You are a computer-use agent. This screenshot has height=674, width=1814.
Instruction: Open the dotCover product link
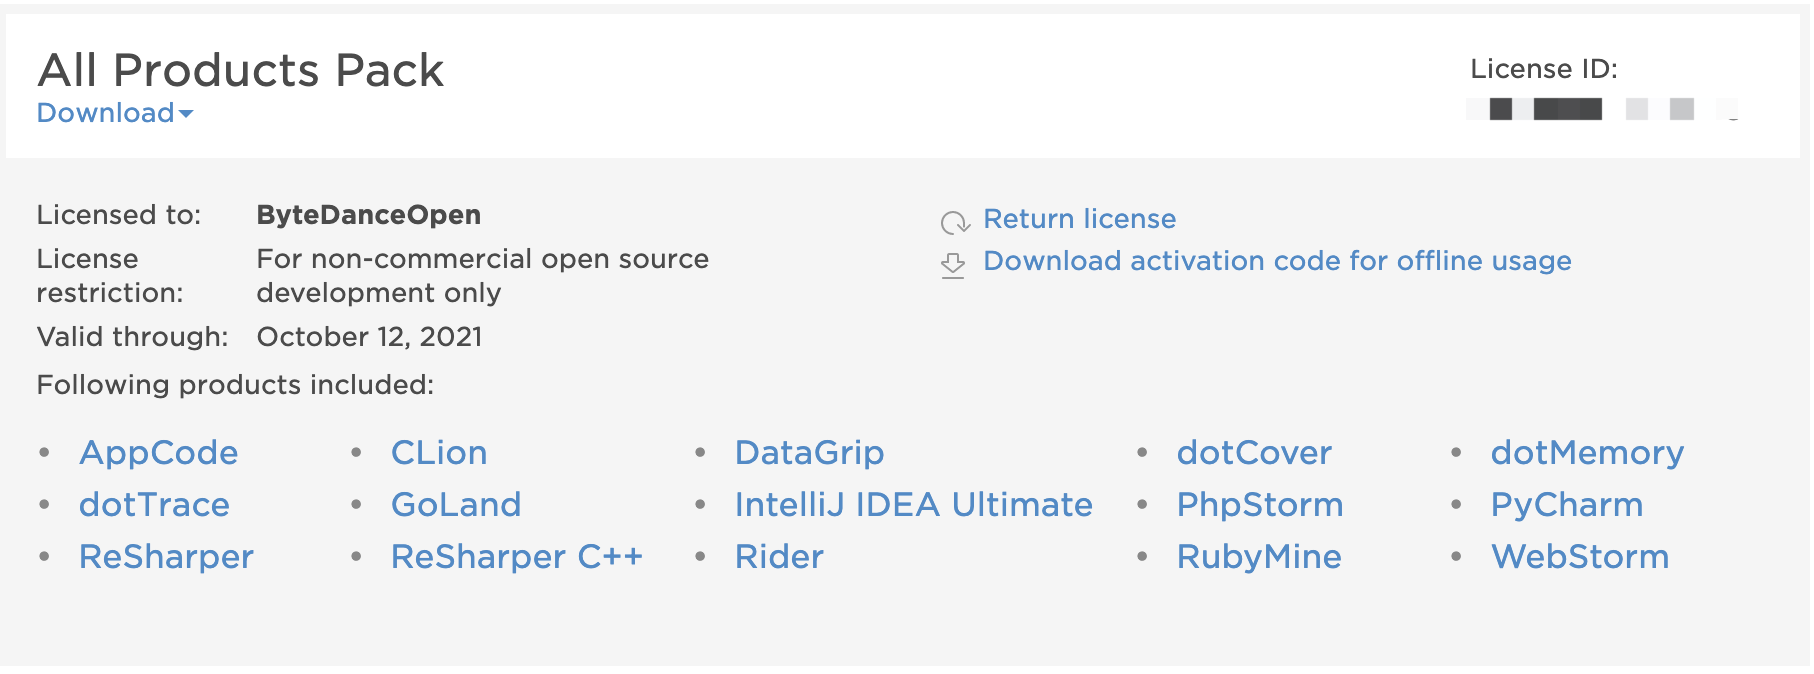(x=1254, y=453)
